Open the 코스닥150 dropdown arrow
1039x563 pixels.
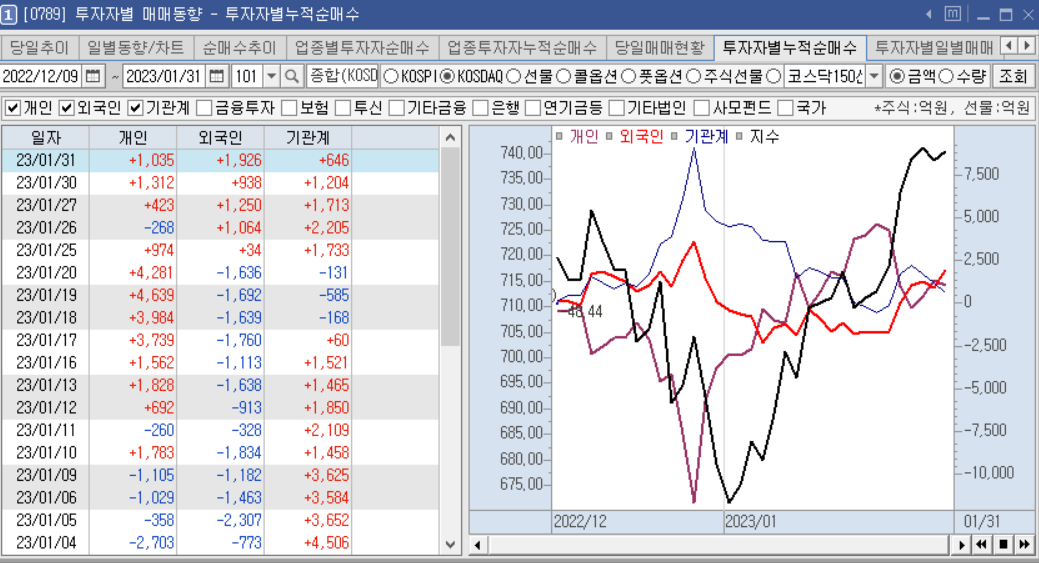coord(874,77)
